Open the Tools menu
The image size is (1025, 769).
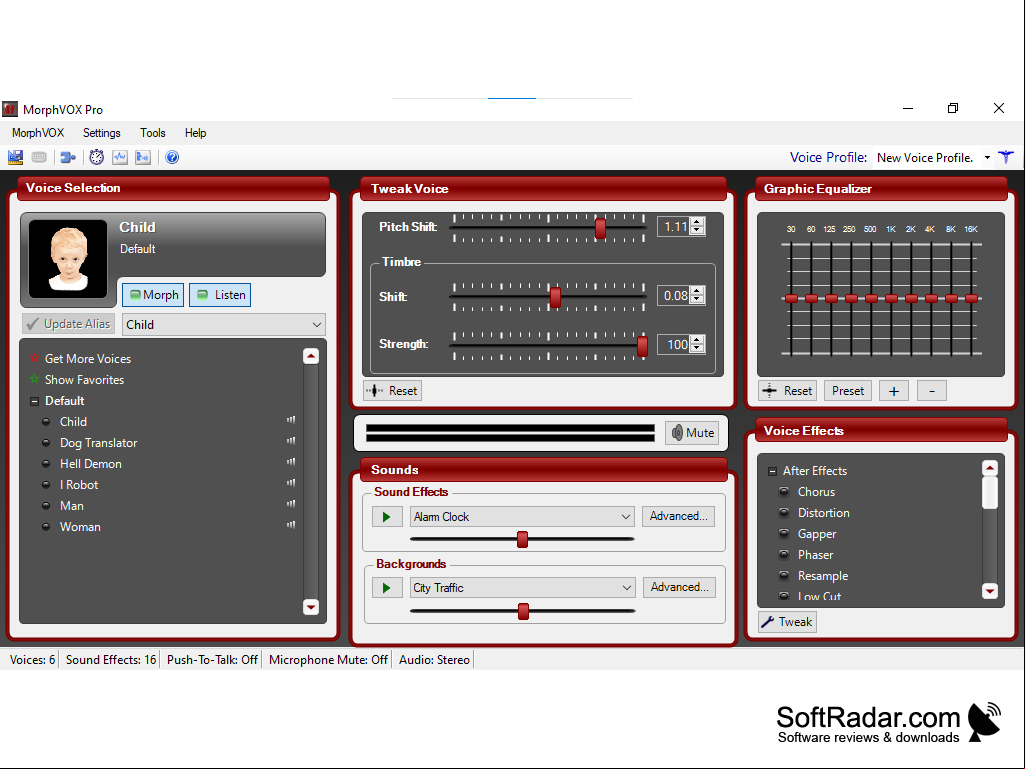[x=153, y=133]
